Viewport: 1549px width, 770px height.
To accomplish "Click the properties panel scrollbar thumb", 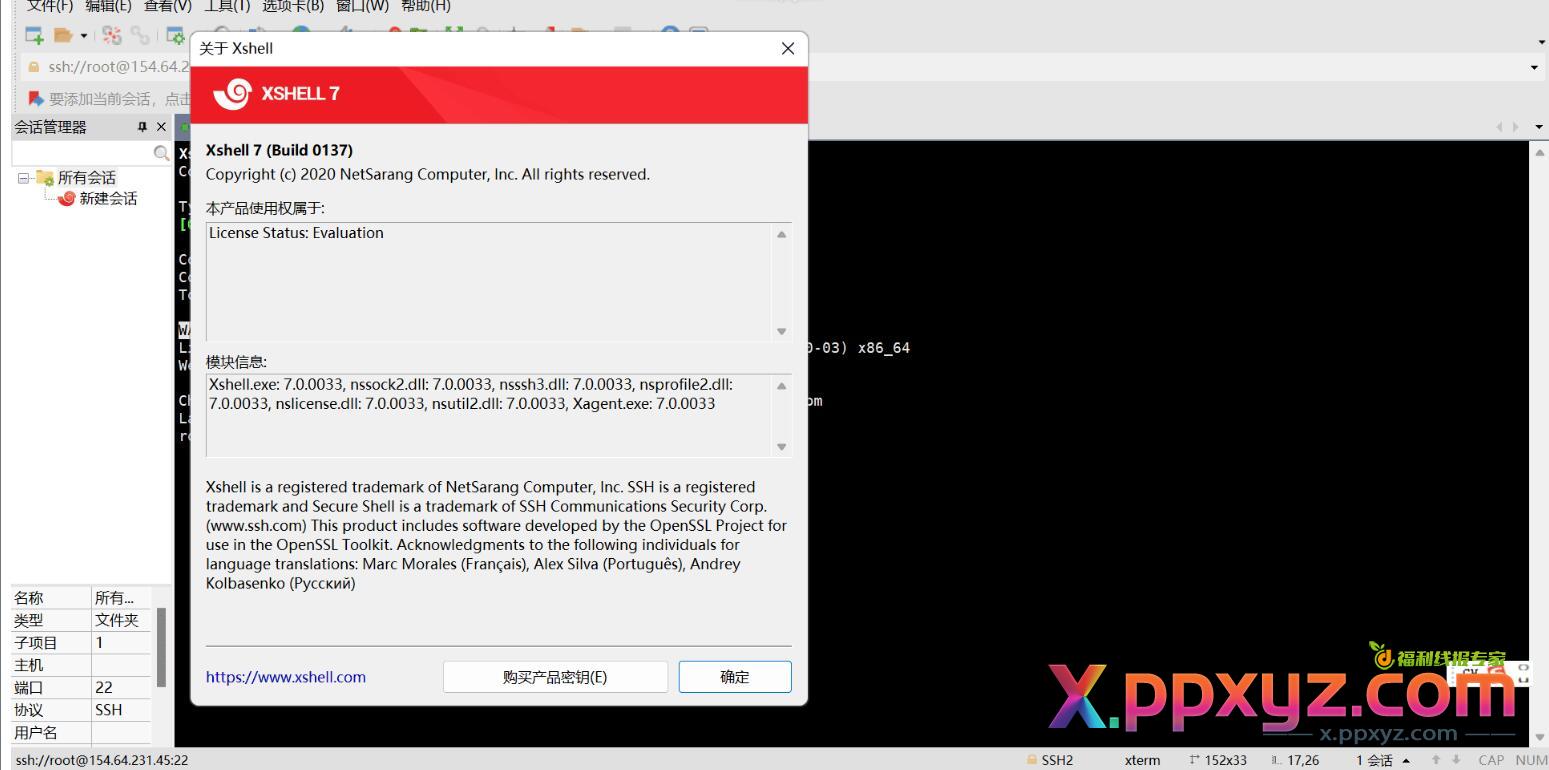I will [x=161, y=646].
